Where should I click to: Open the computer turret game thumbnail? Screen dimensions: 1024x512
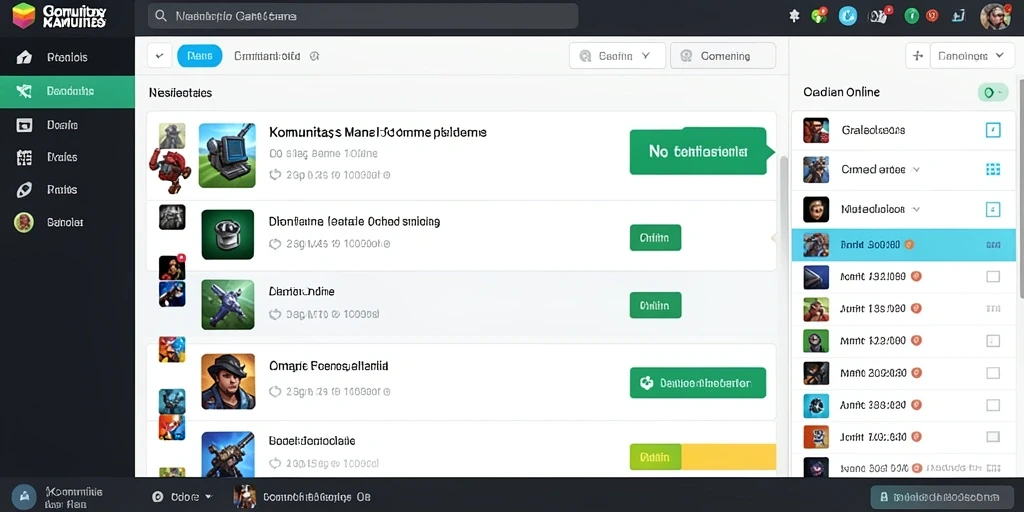(x=227, y=155)
